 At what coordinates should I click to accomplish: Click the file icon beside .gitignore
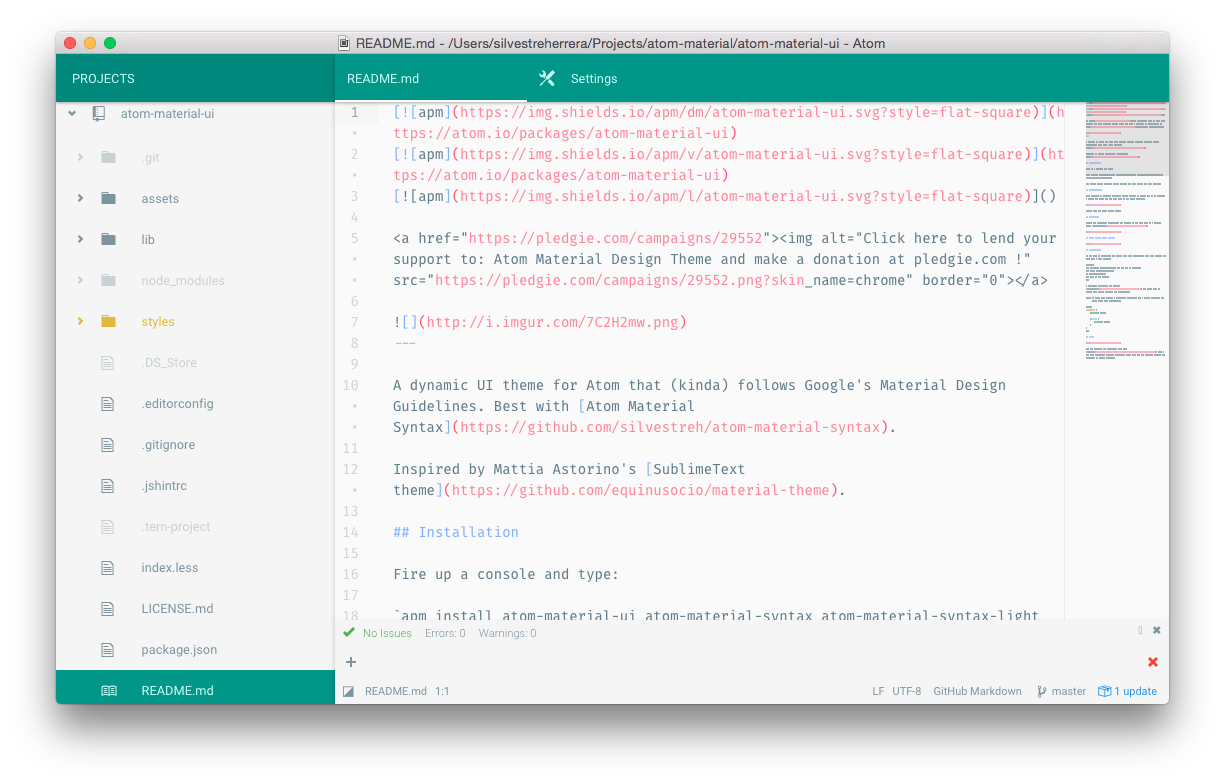click(x=108, y=445)
